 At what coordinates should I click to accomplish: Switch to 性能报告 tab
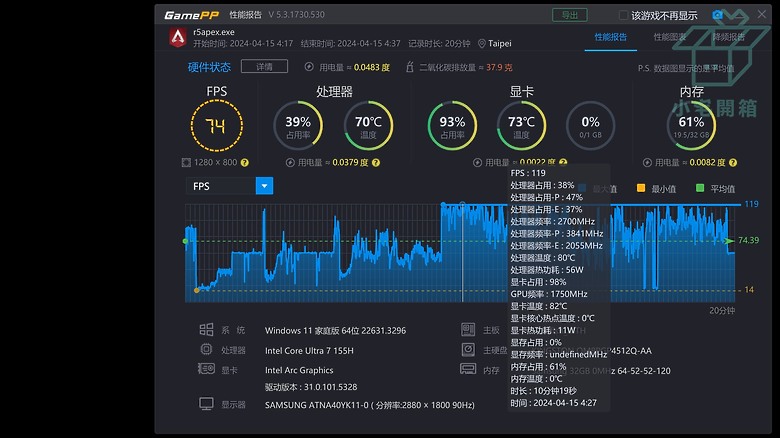pyautogui.click(x=610, y=37)
